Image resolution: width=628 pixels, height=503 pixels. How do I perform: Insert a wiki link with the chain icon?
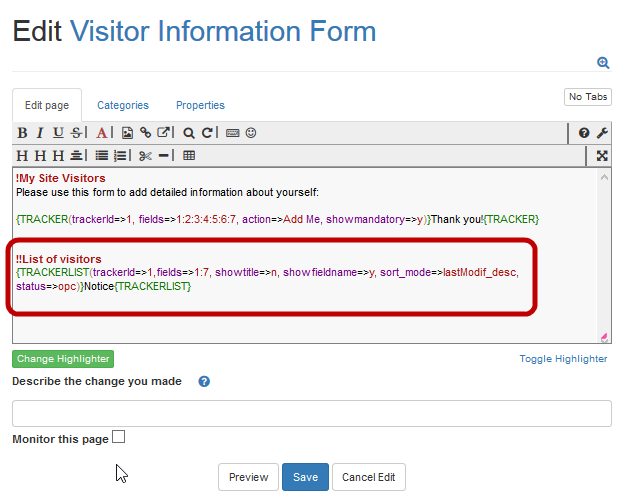click(145, 132)
